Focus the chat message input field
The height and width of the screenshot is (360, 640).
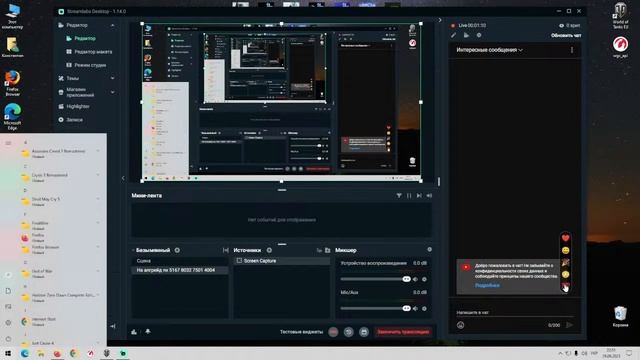coord(514,313)
